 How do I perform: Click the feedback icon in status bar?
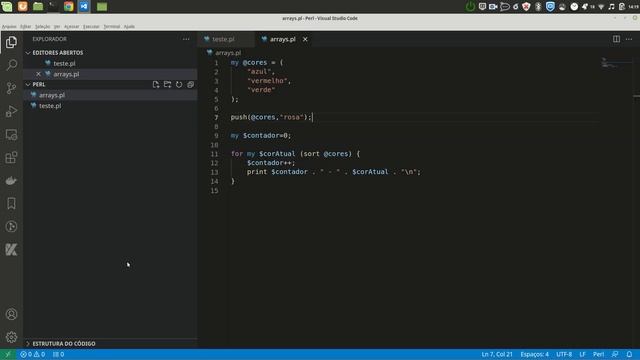(615, 354)
